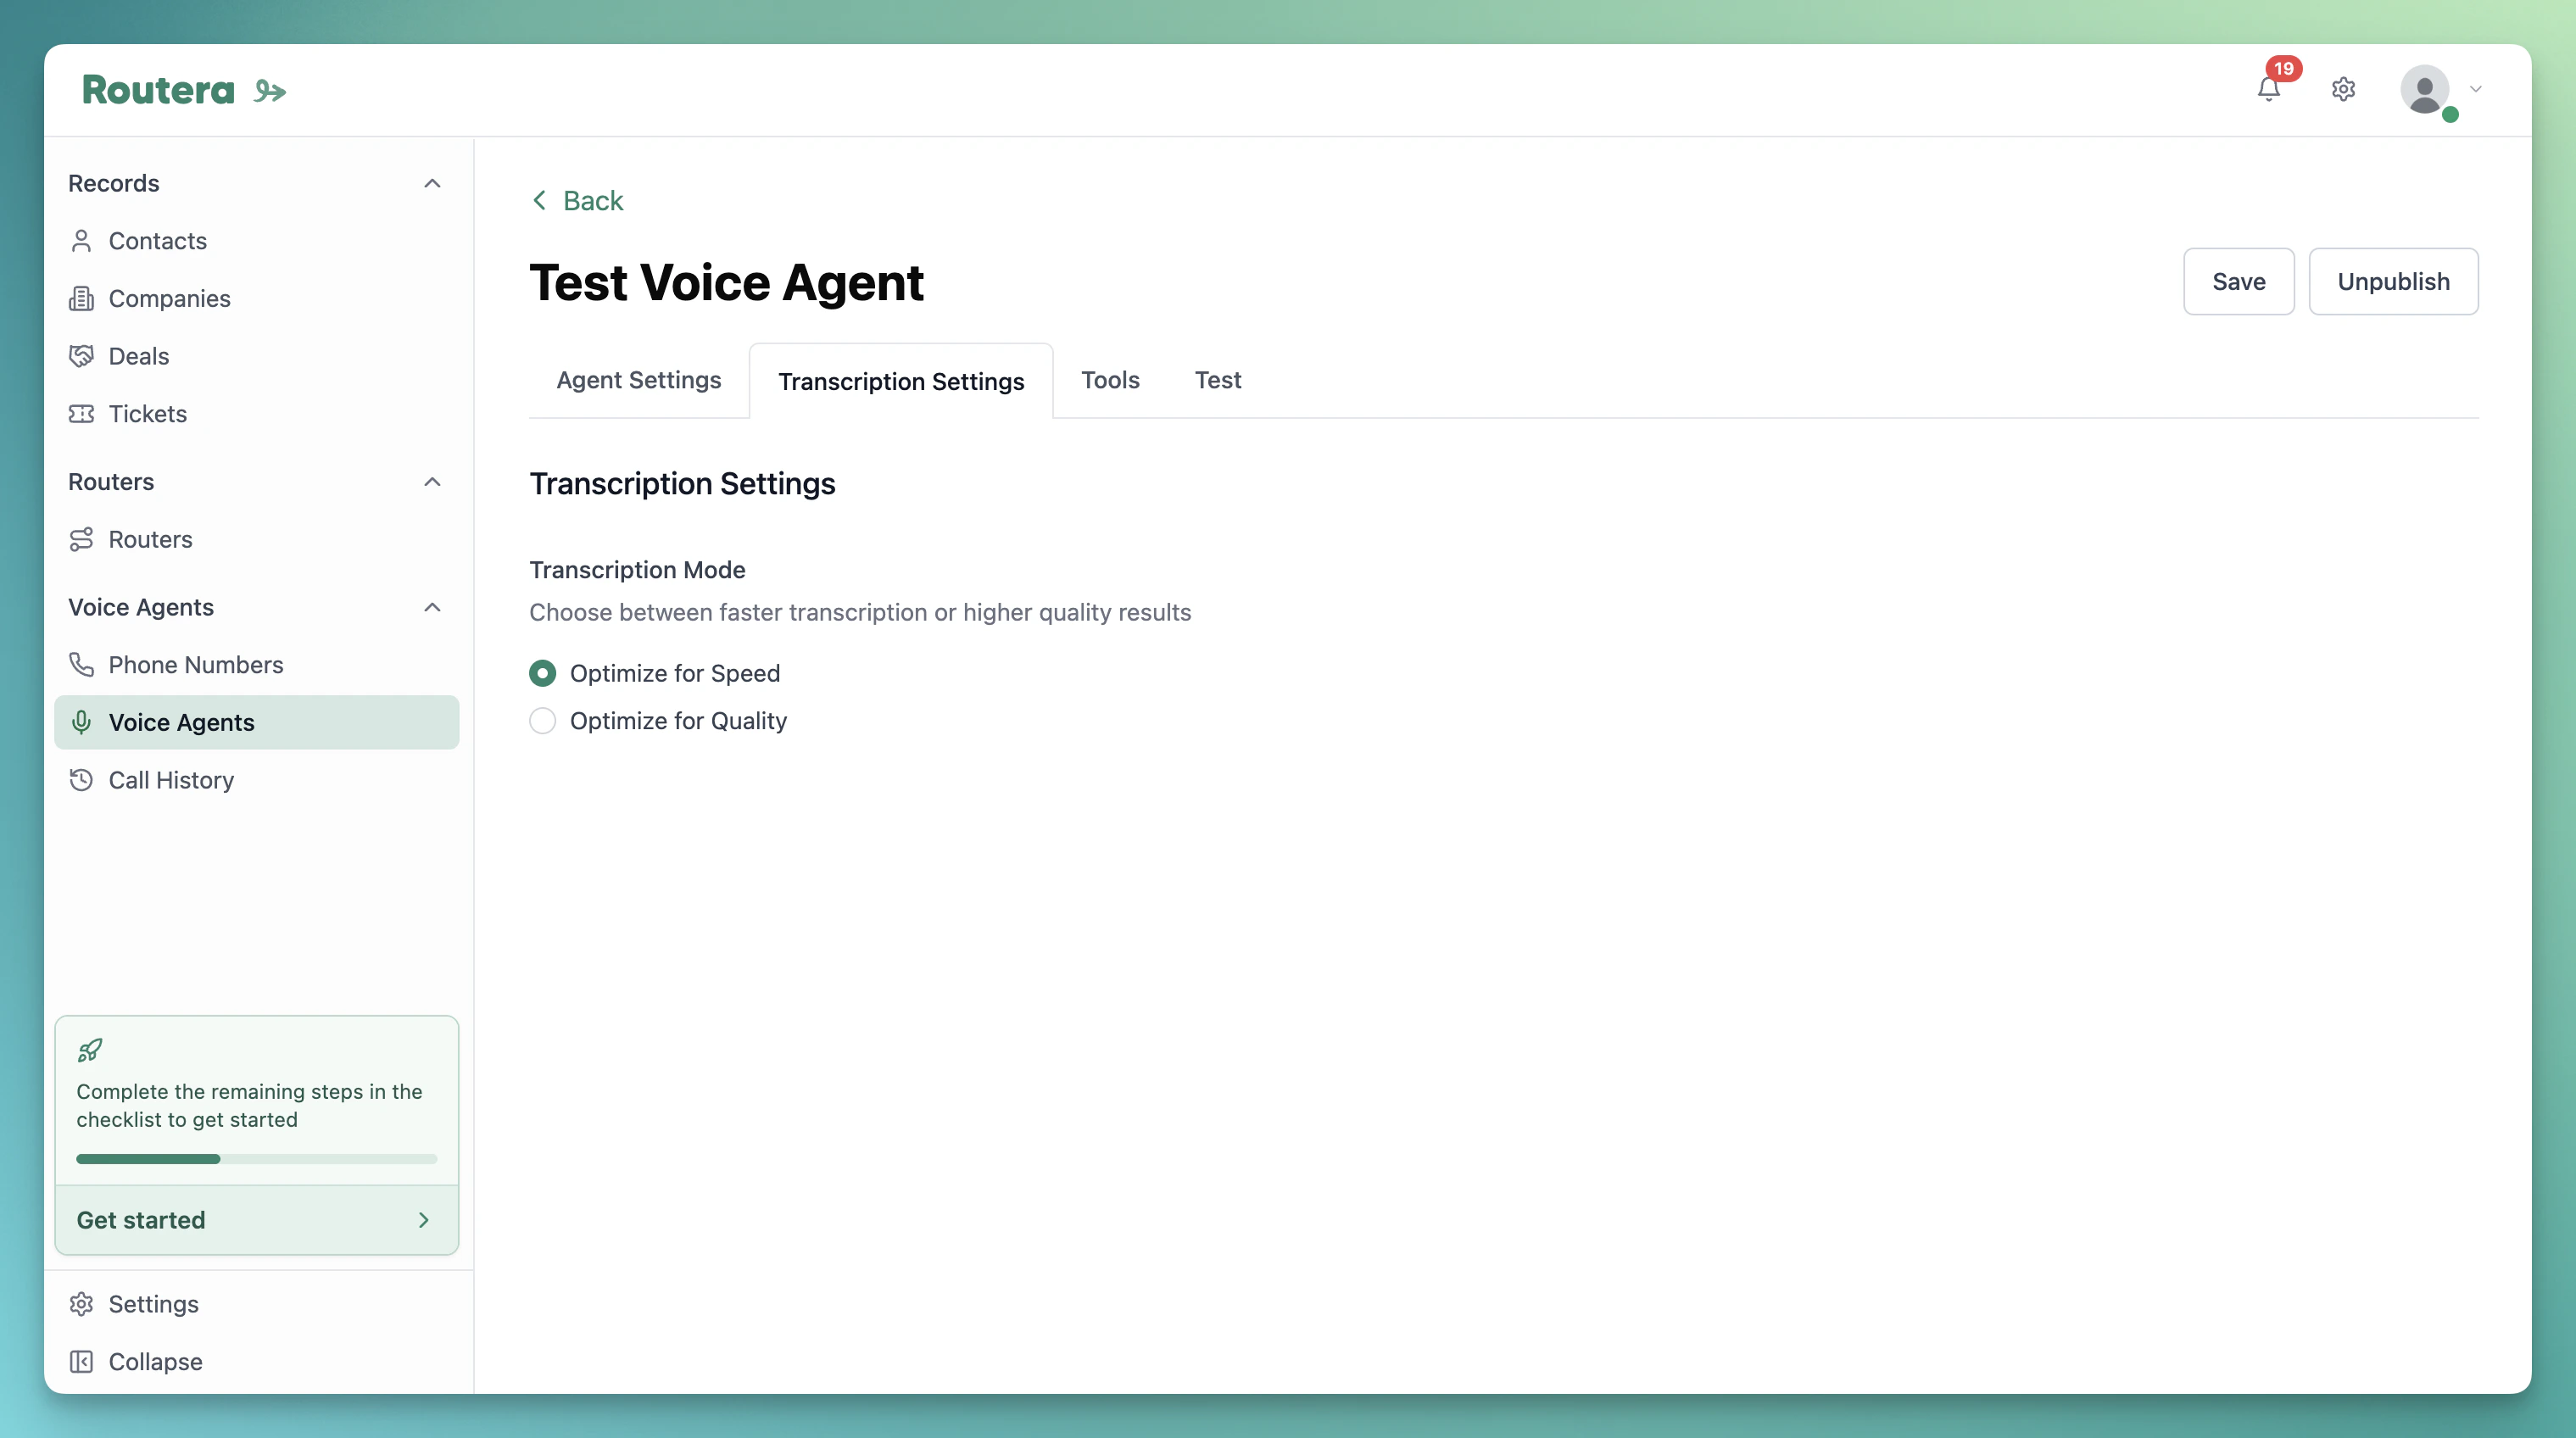This screenshot has height=1438, width=2576.
Task: Click the Contacts person icon
Action: pos(81,241)
